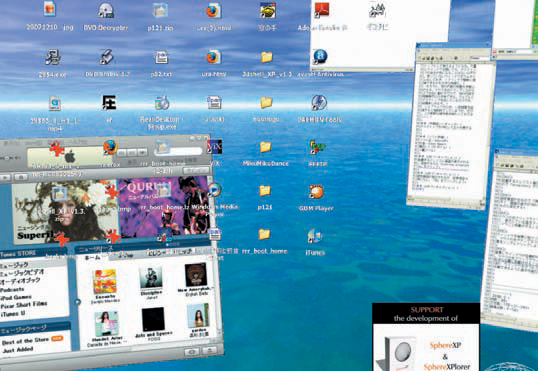Select Podcasts in iTunes Store sidebar
Viewport: 538px width, 371px height.
[12, 290]
